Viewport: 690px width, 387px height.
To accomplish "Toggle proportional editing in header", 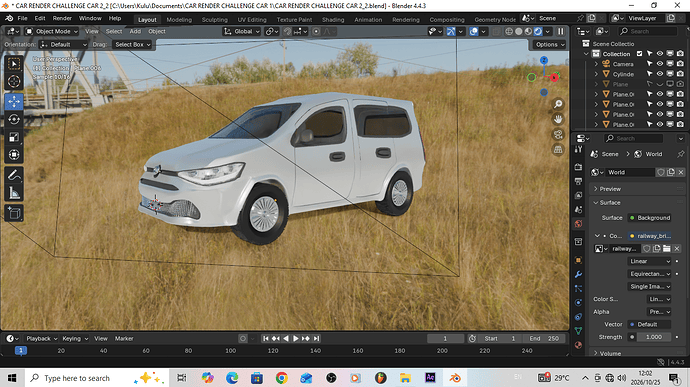I will 316,31.
